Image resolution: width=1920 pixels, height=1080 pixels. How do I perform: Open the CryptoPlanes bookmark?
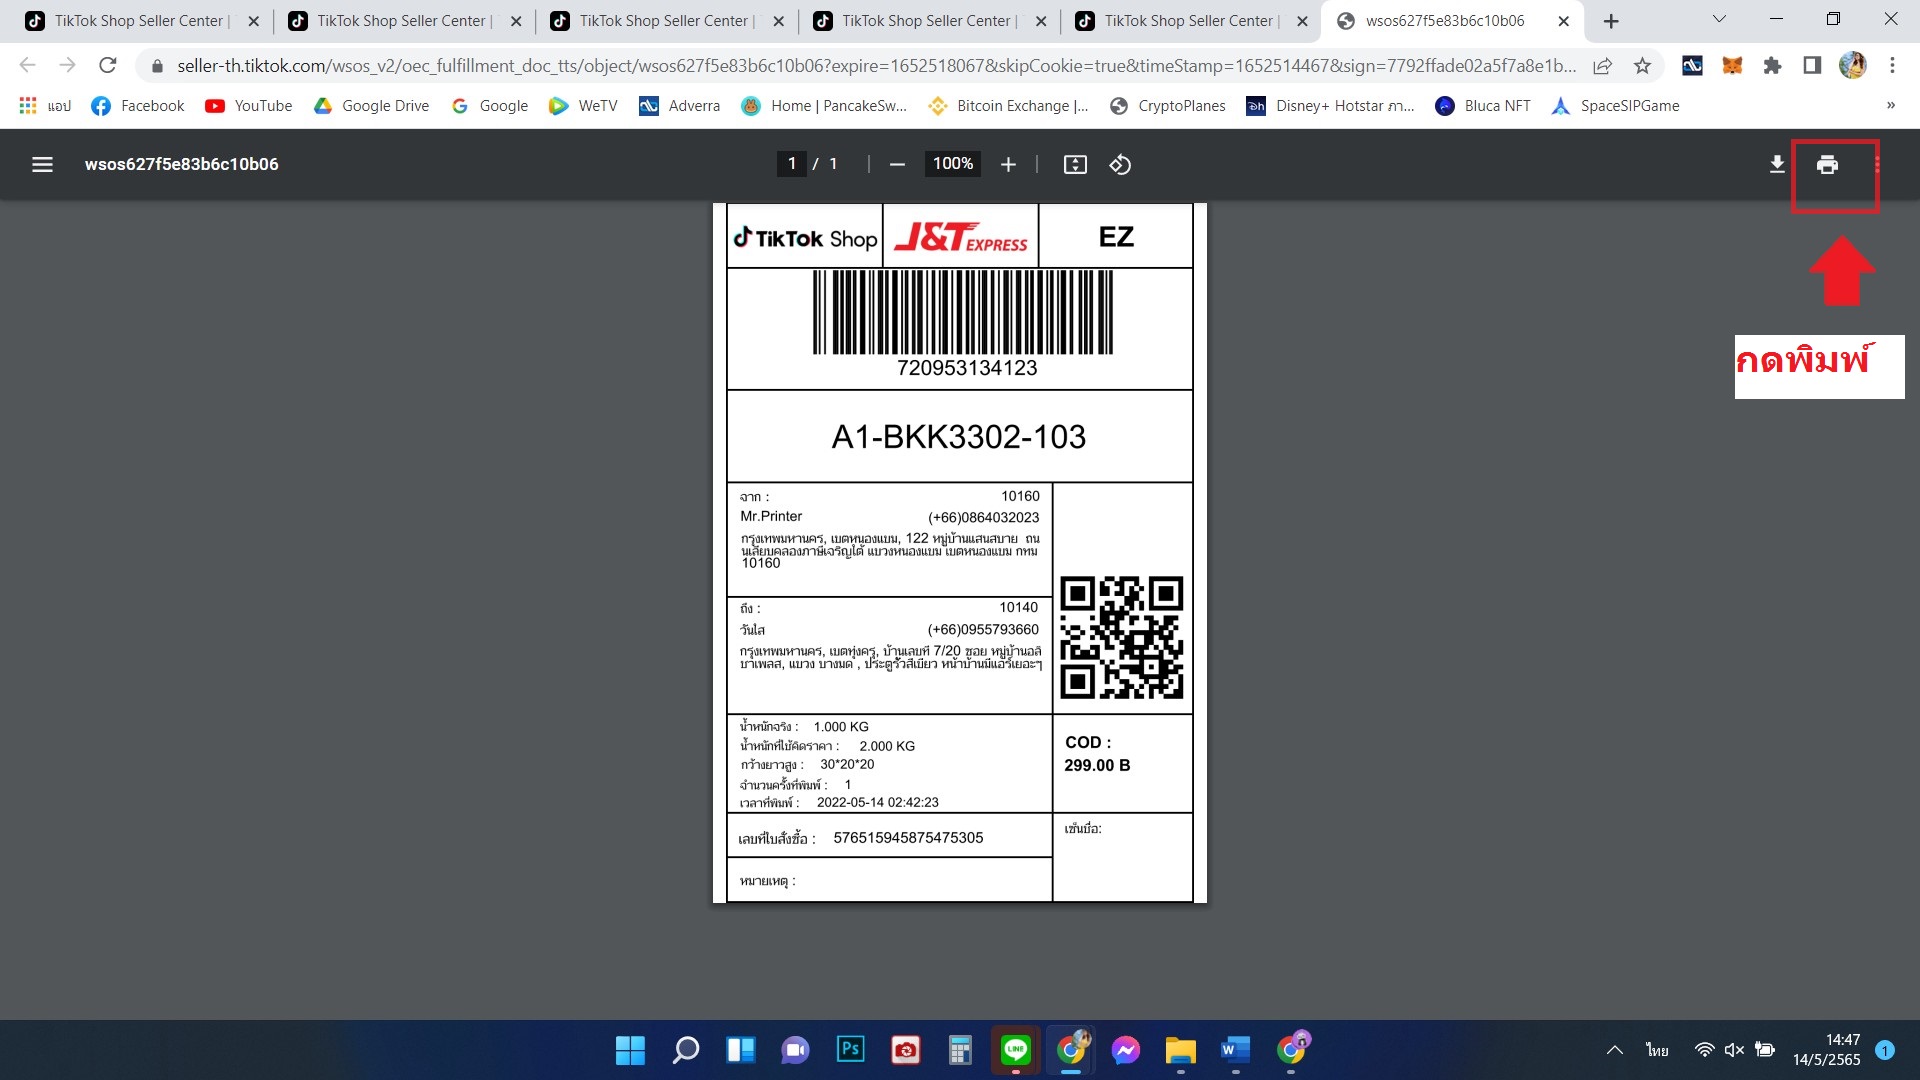click(x=1167, y=105)
